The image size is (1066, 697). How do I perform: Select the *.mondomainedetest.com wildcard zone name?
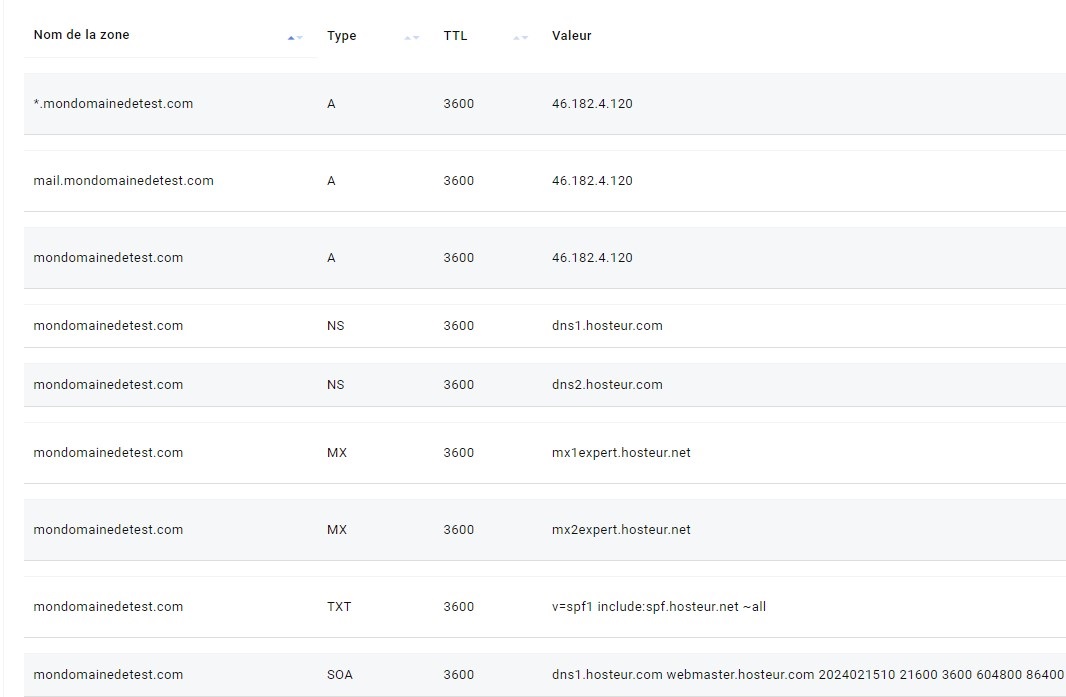point(113,103)
